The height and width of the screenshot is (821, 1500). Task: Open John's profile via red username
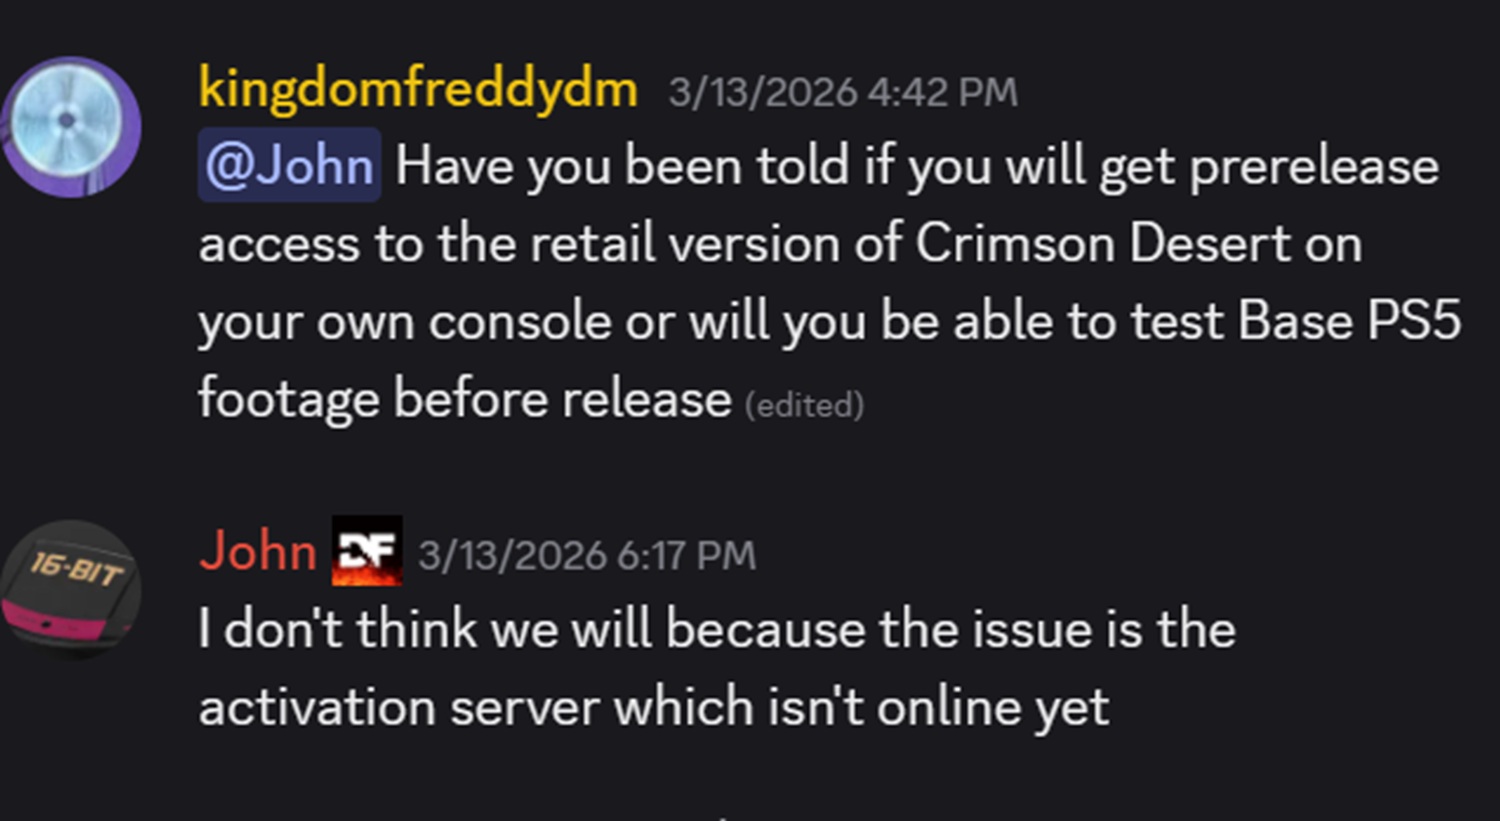[x=258, y=551]
